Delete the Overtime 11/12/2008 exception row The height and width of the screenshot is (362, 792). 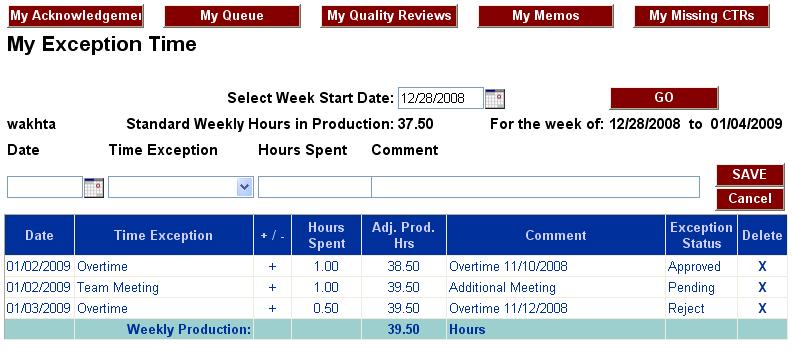pos(762,308)
